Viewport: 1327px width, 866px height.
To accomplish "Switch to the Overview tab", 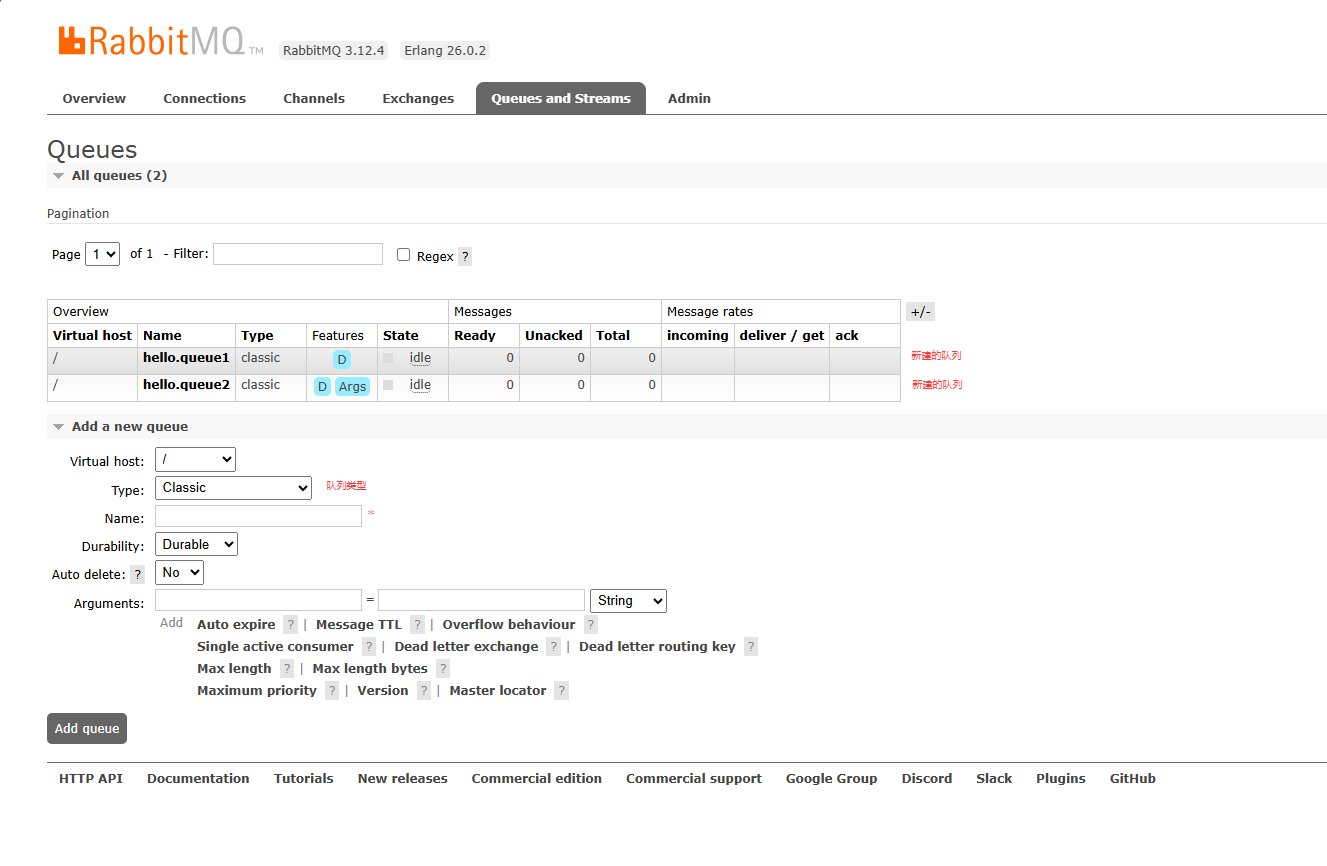I will pos(94,99).
